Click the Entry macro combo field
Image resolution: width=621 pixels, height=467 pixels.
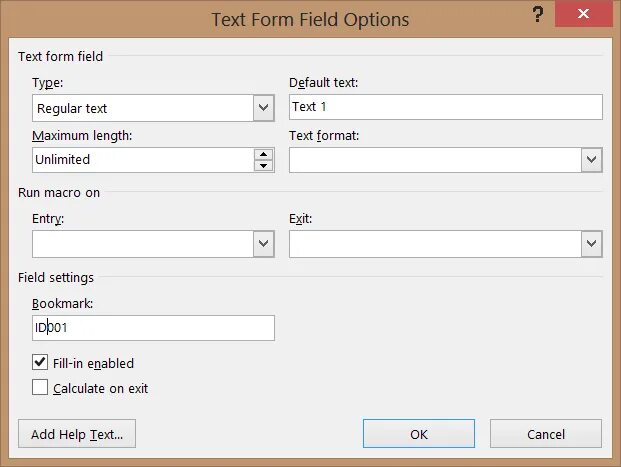pyautogui.click(x=142, y=244)
